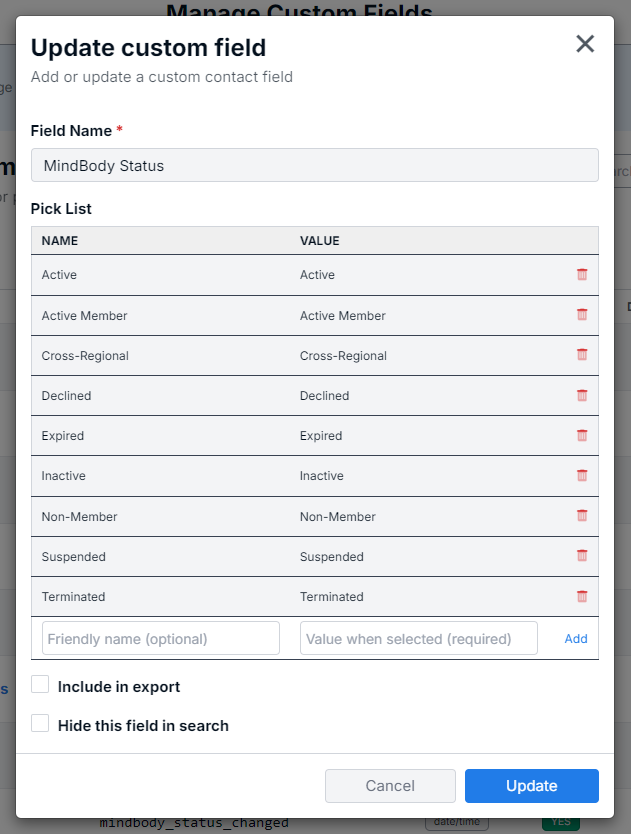Focus the Friendly name input field

[161, 639]
